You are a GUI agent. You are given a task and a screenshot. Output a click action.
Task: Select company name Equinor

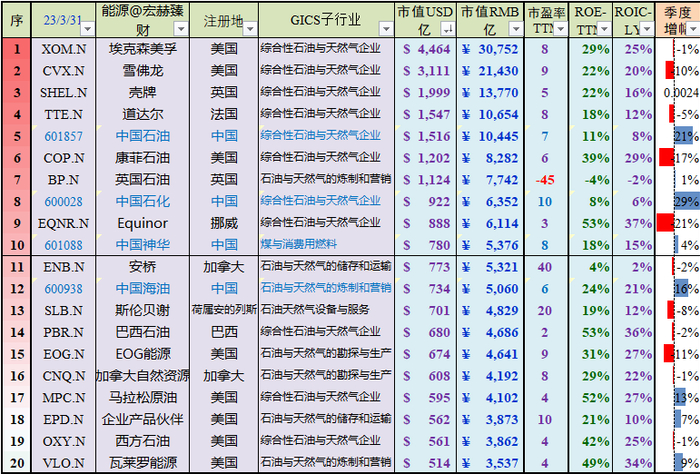click(142, 224)
